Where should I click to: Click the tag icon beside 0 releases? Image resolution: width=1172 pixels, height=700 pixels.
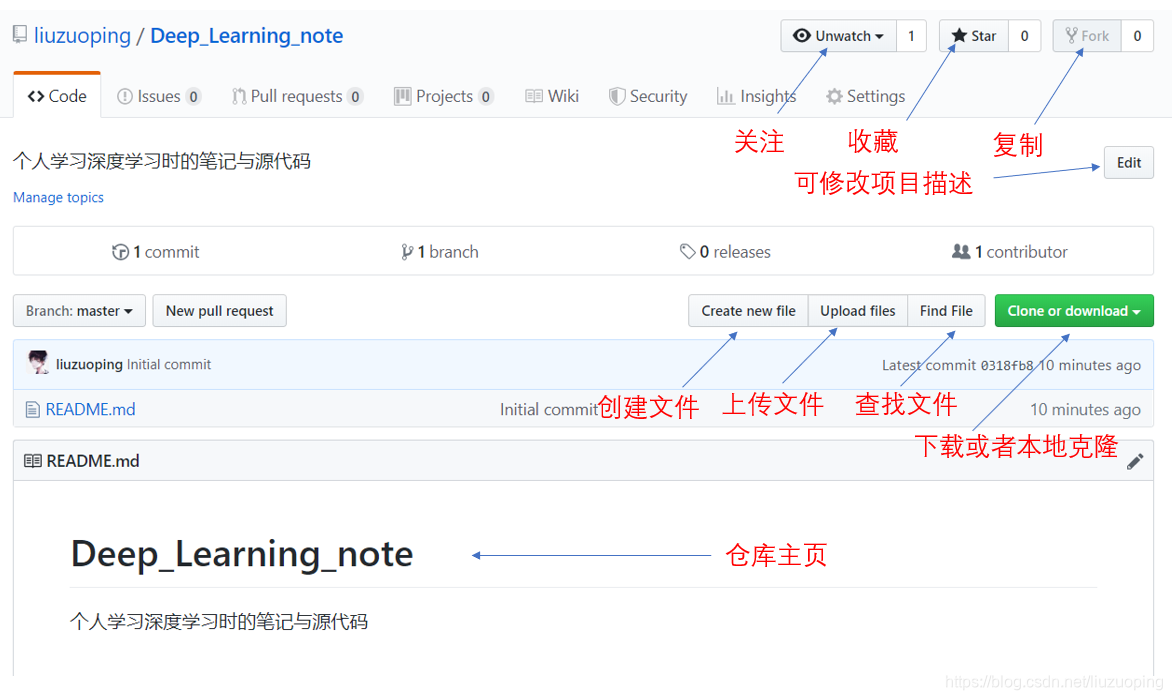tap(688, 252)
